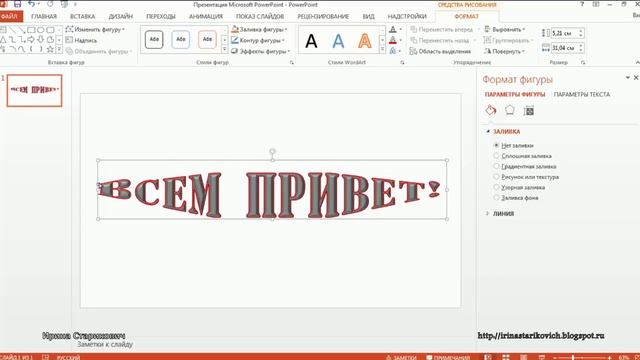Select 'Градиентная заливка' radio option
The image size is (640, 360).
click(525, 167)
